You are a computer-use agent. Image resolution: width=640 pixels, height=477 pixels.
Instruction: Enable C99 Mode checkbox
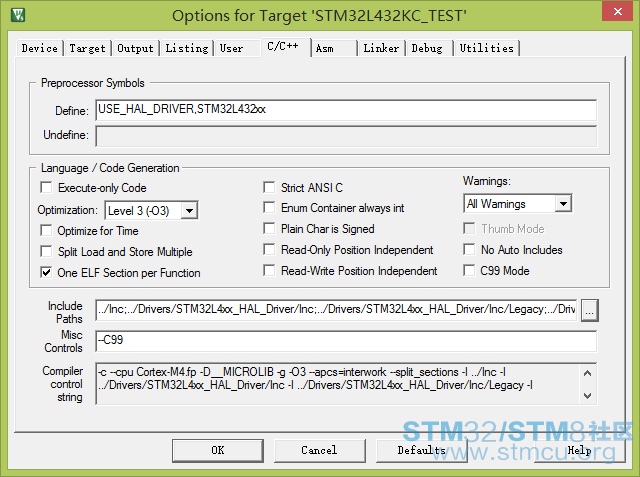[469, 271]
